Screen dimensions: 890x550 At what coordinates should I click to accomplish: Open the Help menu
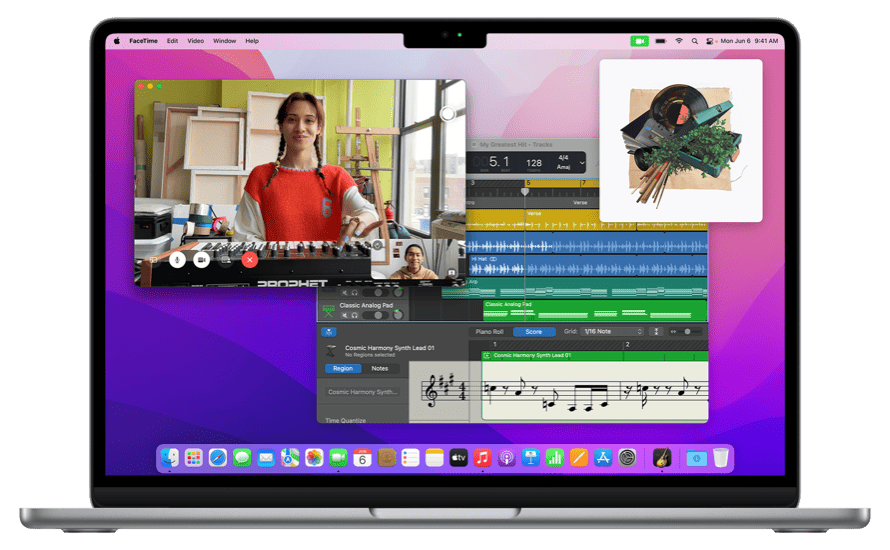tap(252, 41)
